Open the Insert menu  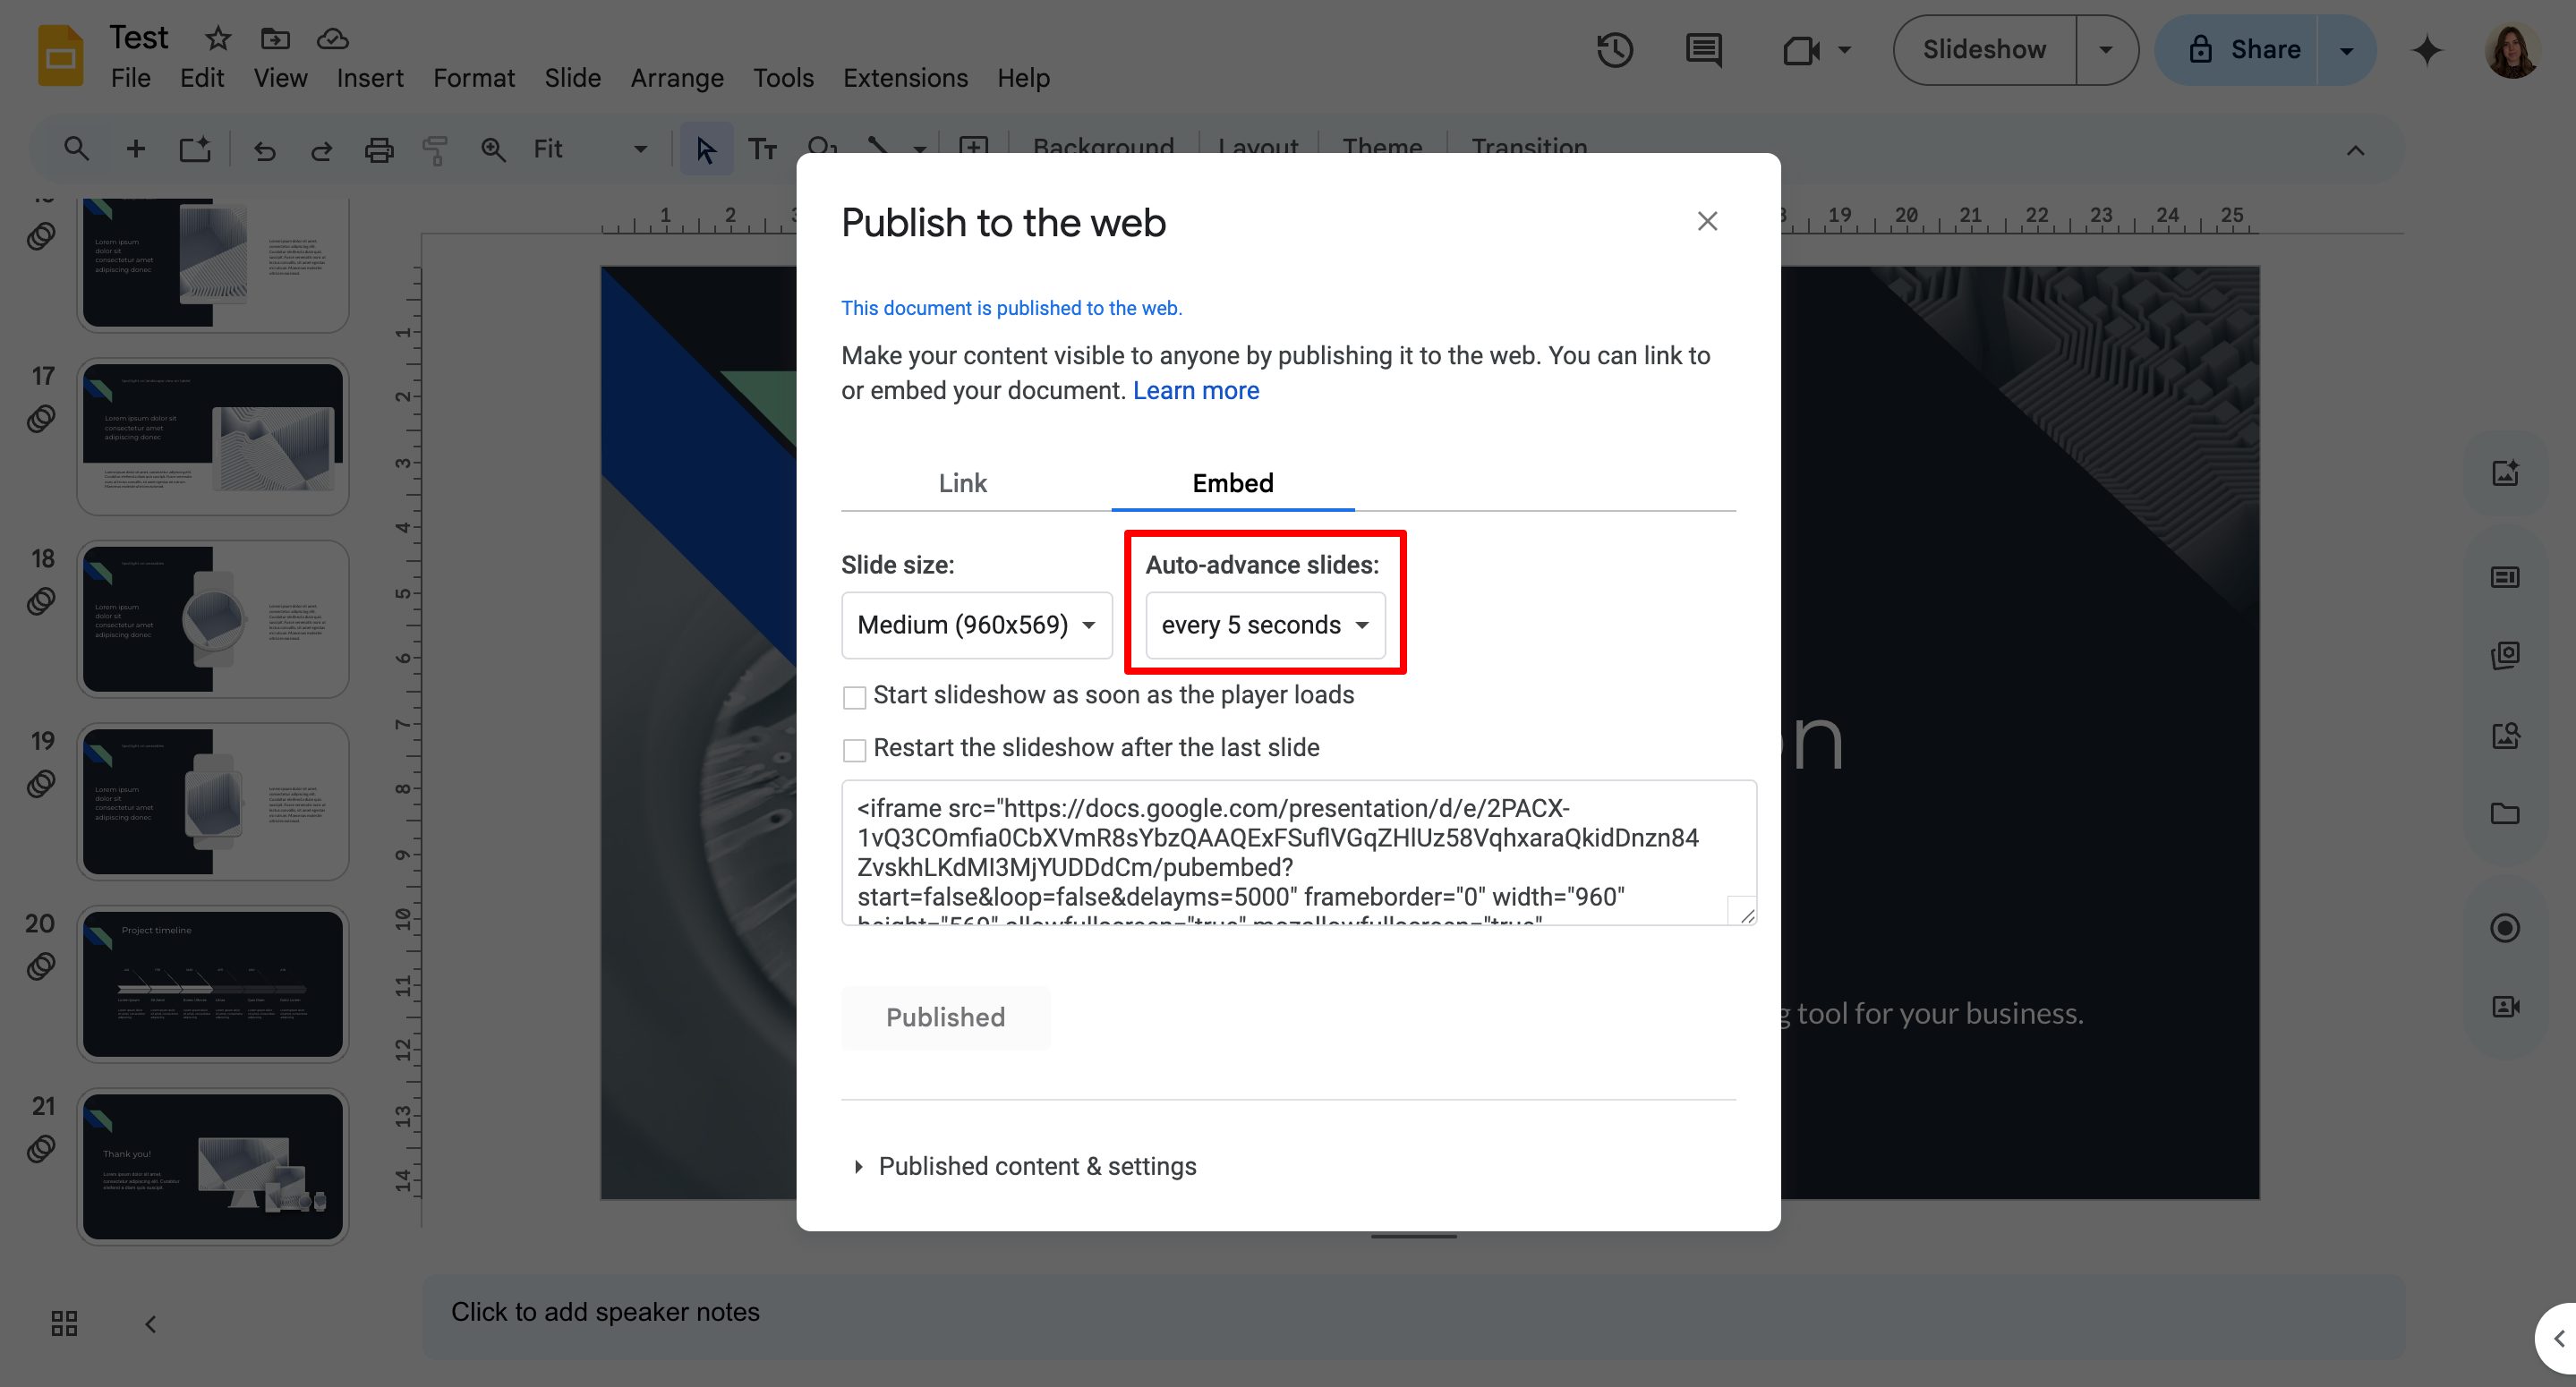(x=370, y=78)
